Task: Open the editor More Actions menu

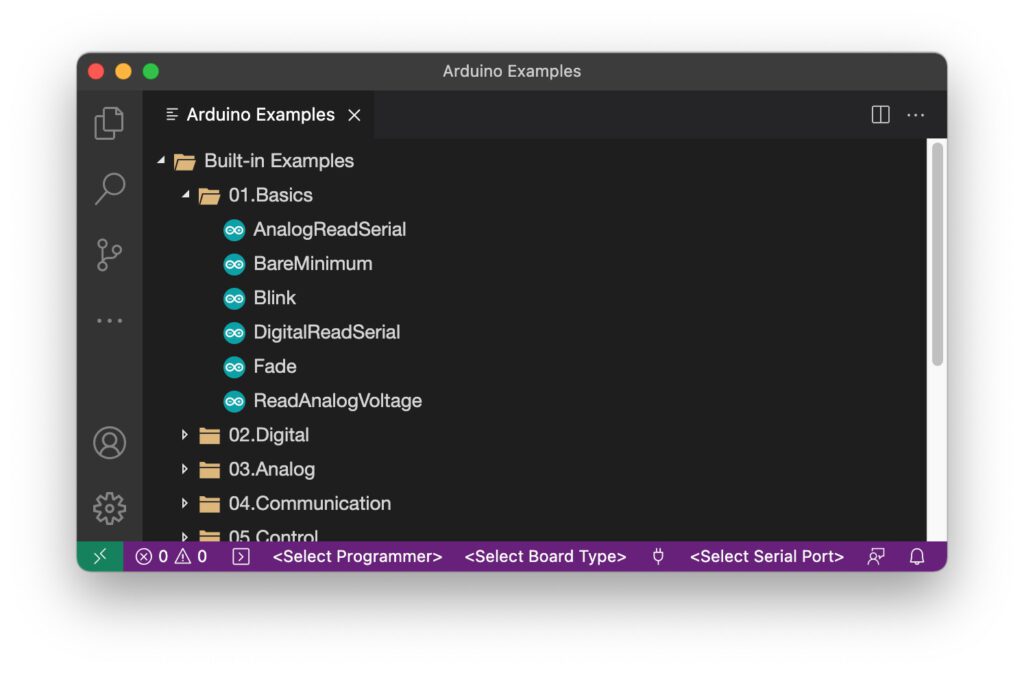Action: coord(916,115)
